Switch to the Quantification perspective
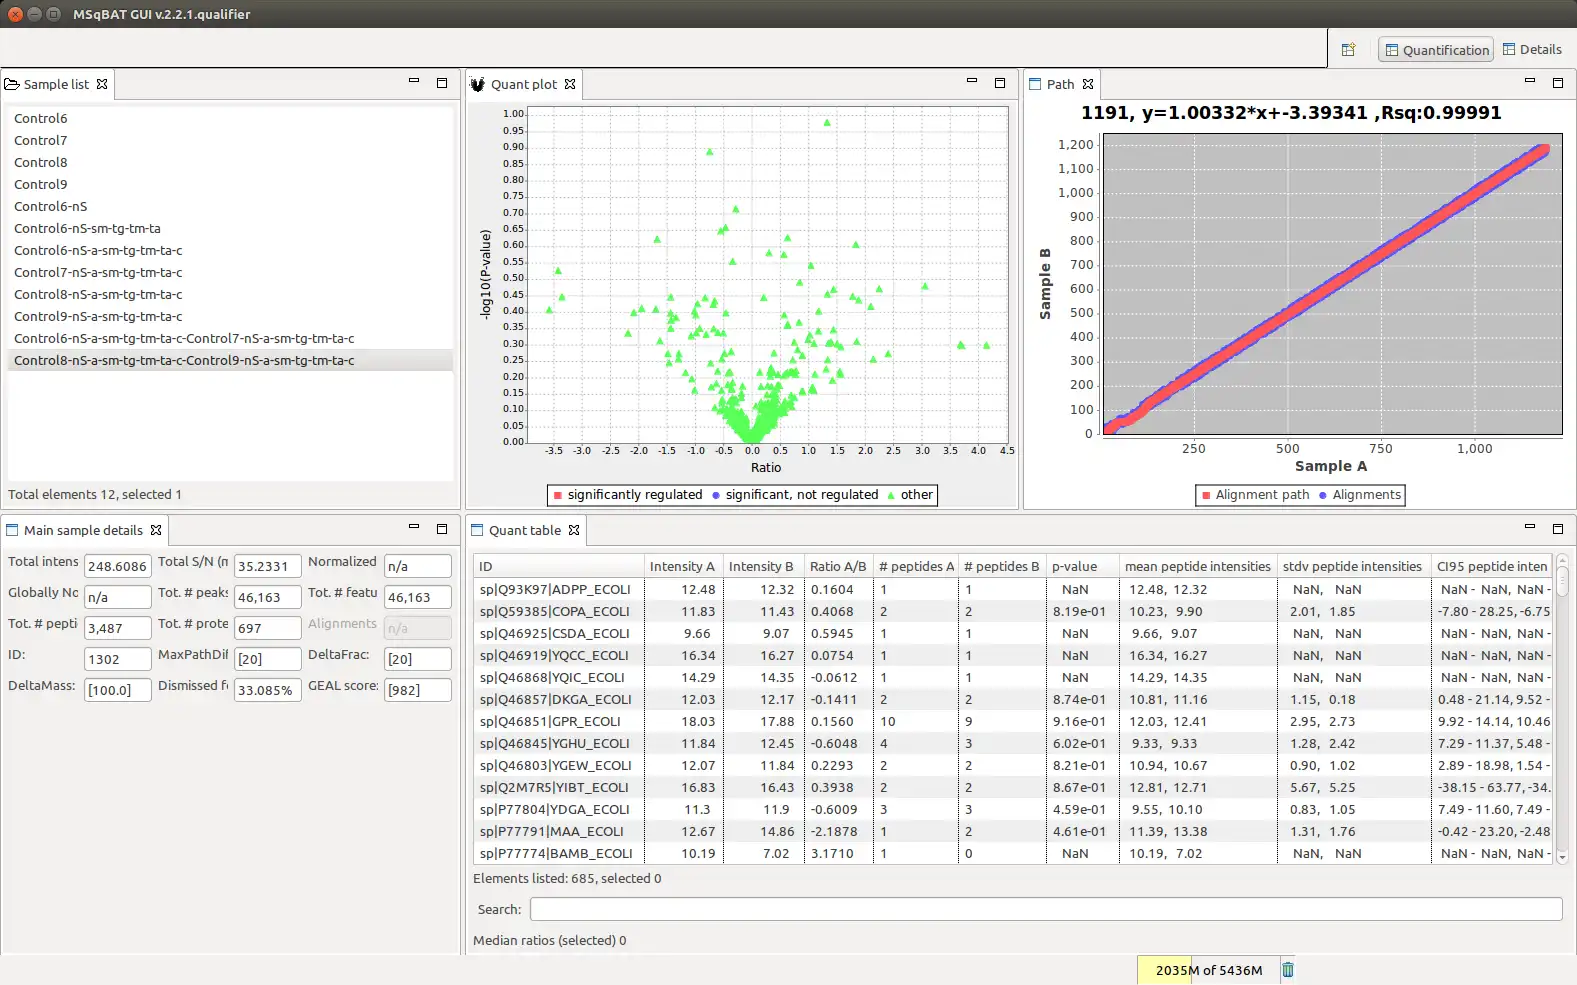The height and width of the screenshot is (985, 1577). [1435, 50]
